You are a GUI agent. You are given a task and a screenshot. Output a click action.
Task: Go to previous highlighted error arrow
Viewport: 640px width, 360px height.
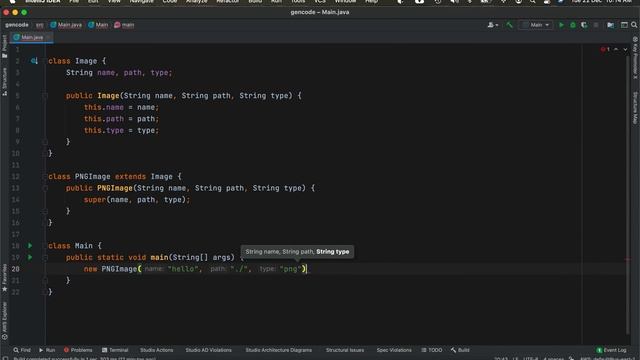[x=616, y=49]
